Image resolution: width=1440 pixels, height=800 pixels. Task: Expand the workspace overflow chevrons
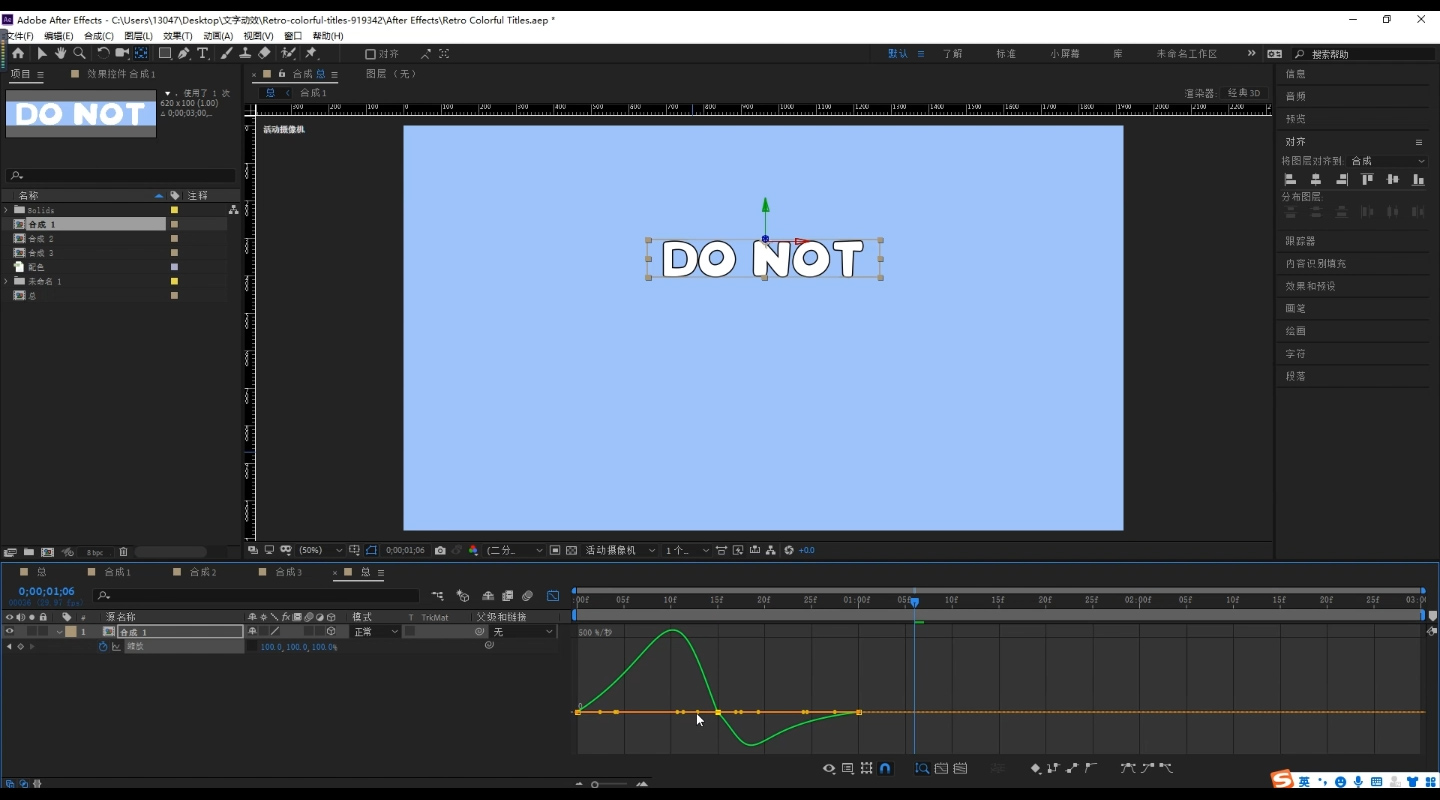1251,54
